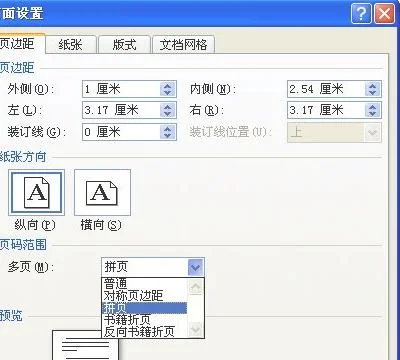Open the 文档网格 tab

point(183,45)
